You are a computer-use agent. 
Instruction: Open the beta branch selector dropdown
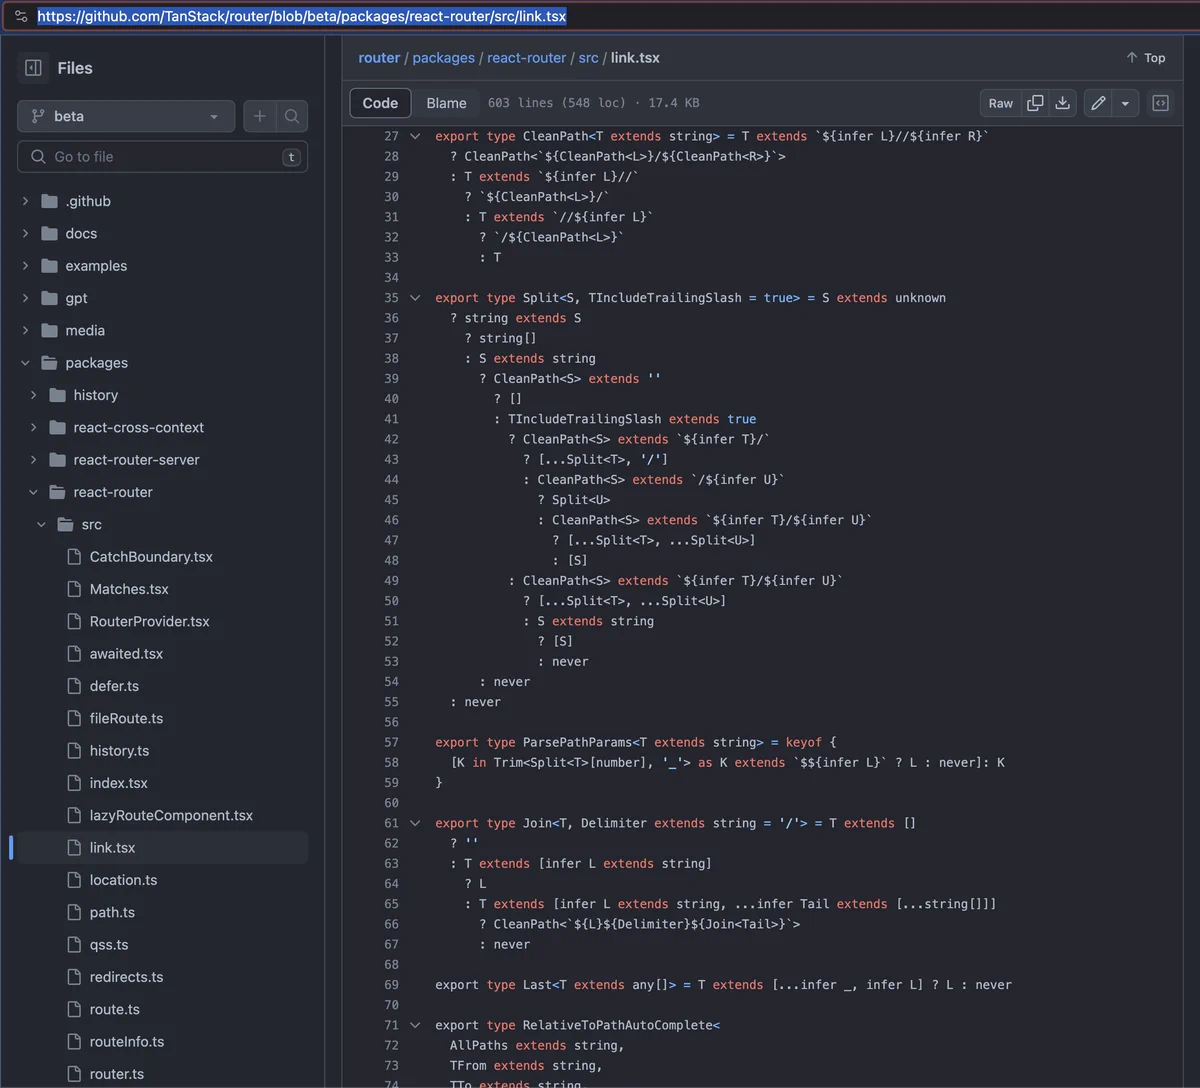coord(126,116)
